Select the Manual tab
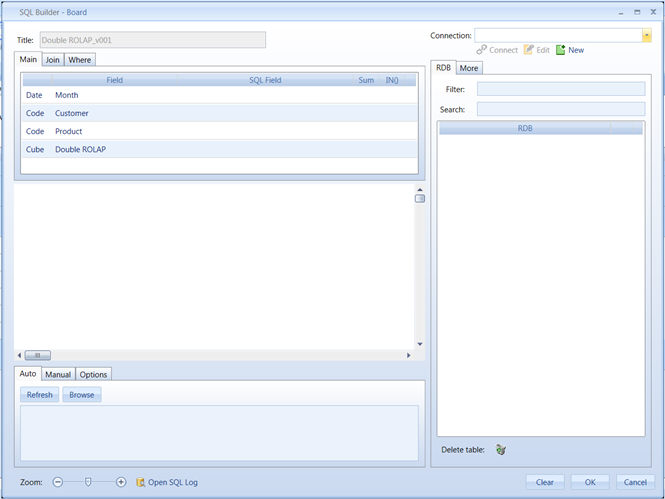The image size is (665, 499). click(x=58, y=375)
